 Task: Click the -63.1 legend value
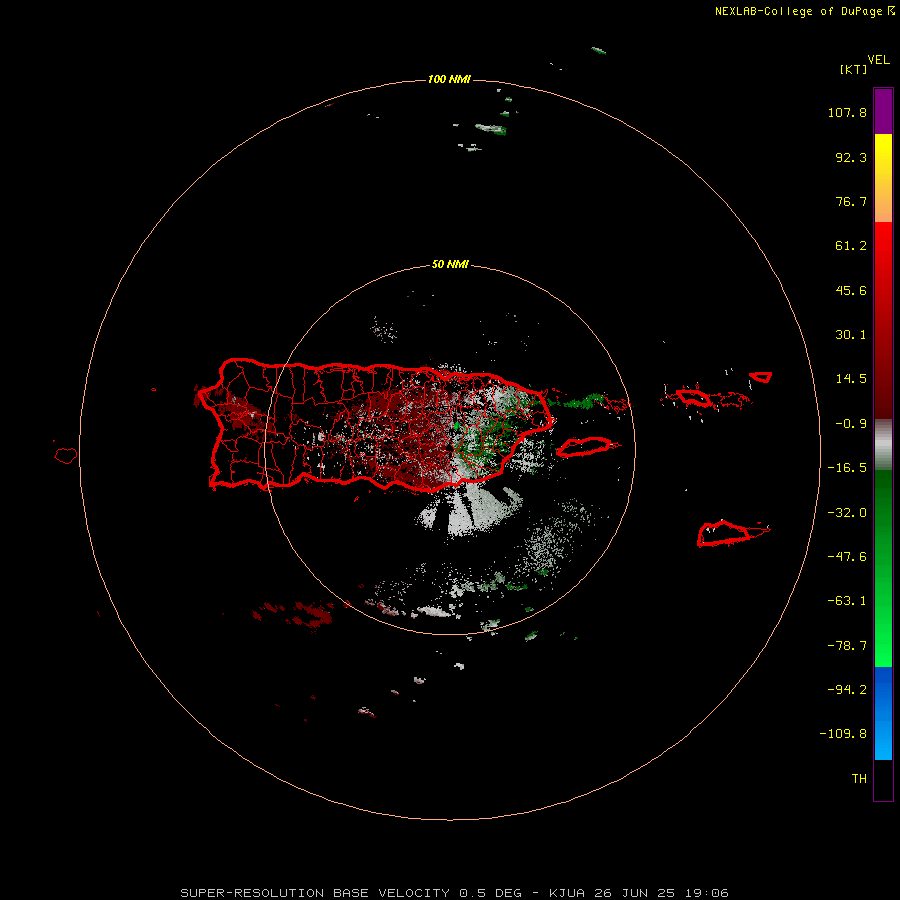point(847,601)
